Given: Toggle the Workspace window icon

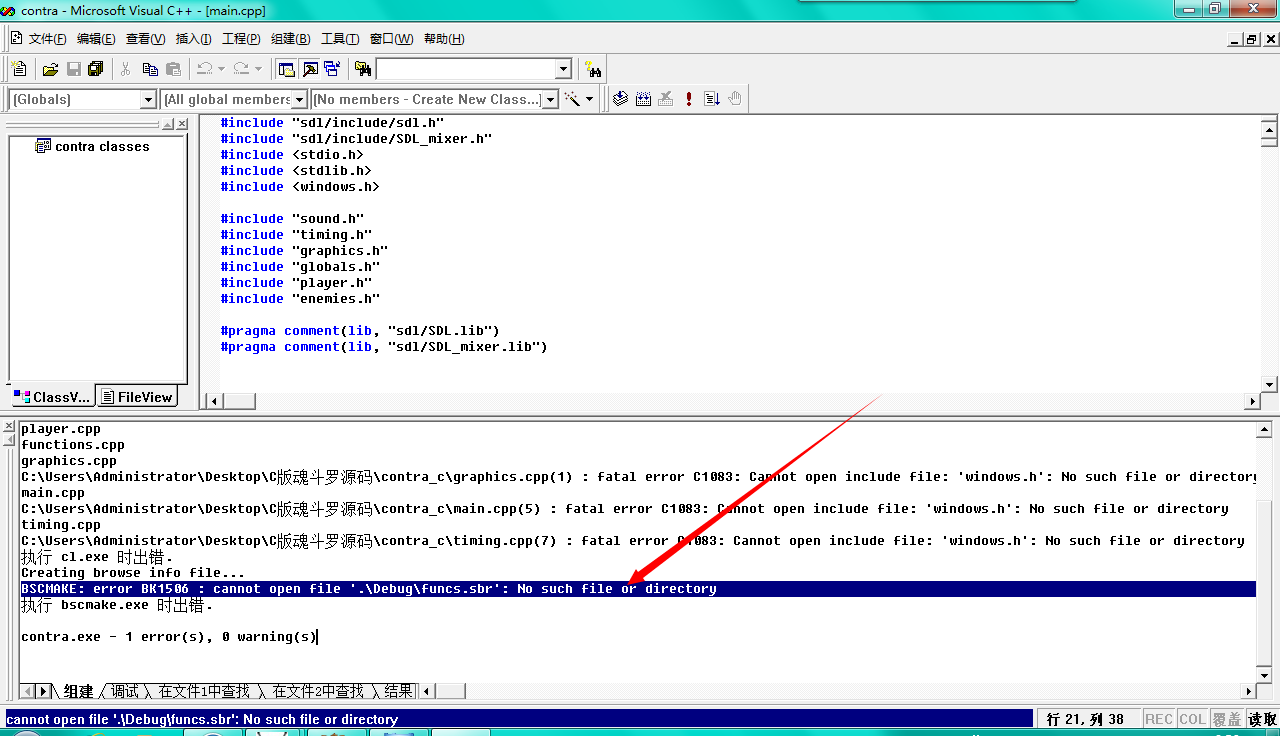Looking at the screenshot, I should coord(286,69).
